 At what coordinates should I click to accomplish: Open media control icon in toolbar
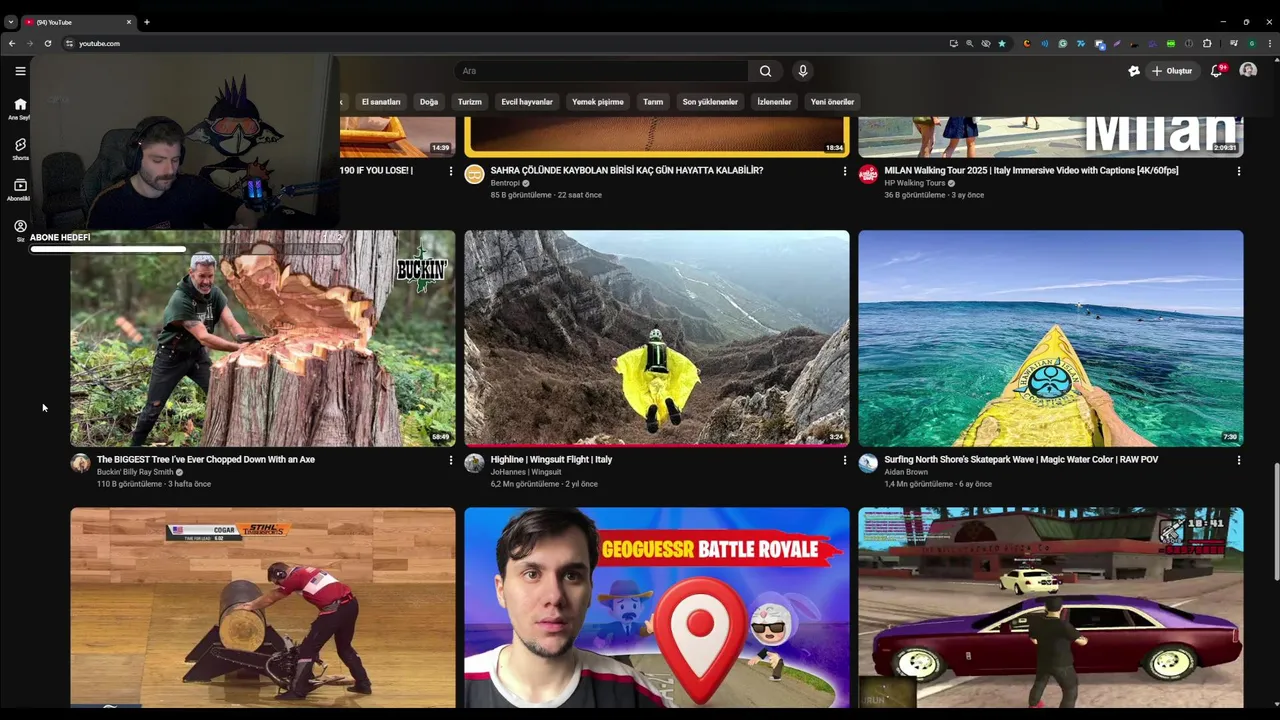(1234, 43)
